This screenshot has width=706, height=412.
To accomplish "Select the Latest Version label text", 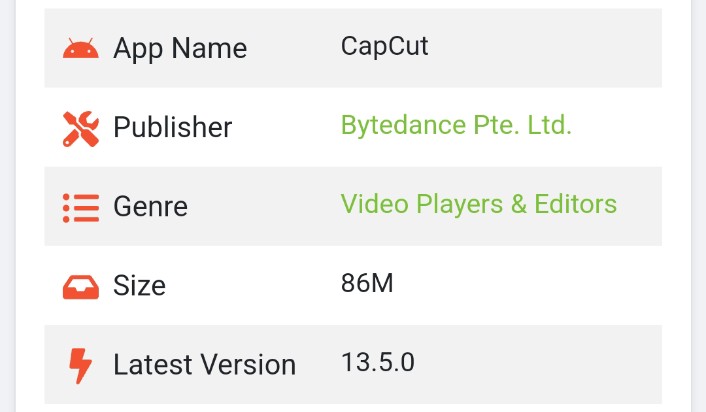I will coord(204,364).
